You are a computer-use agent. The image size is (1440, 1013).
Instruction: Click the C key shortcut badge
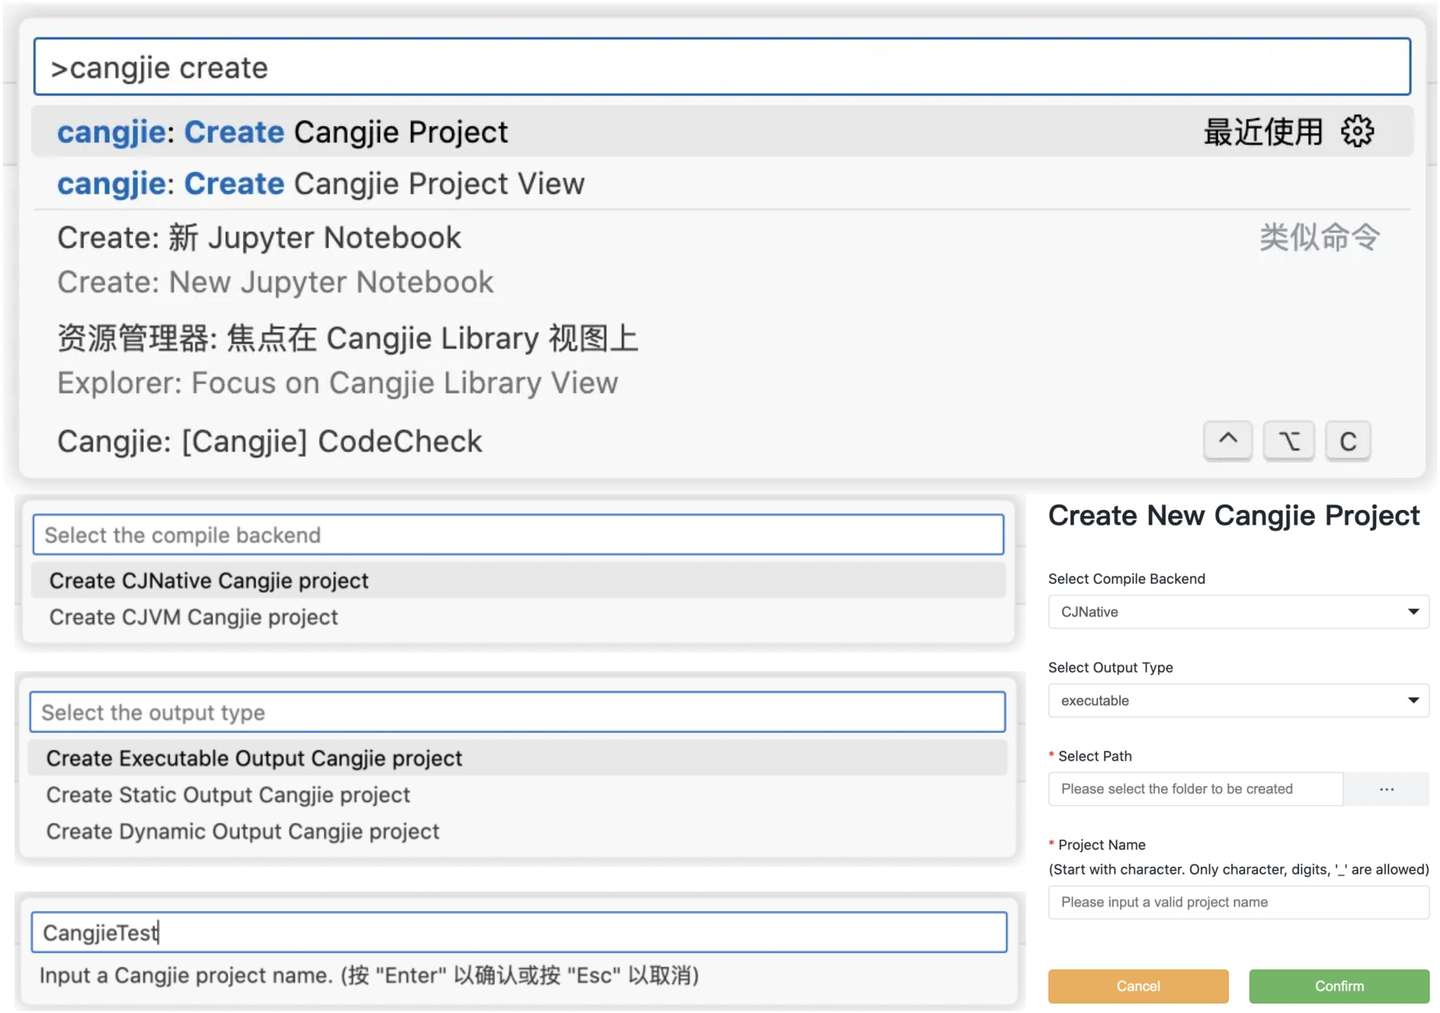click(1347, 441)
